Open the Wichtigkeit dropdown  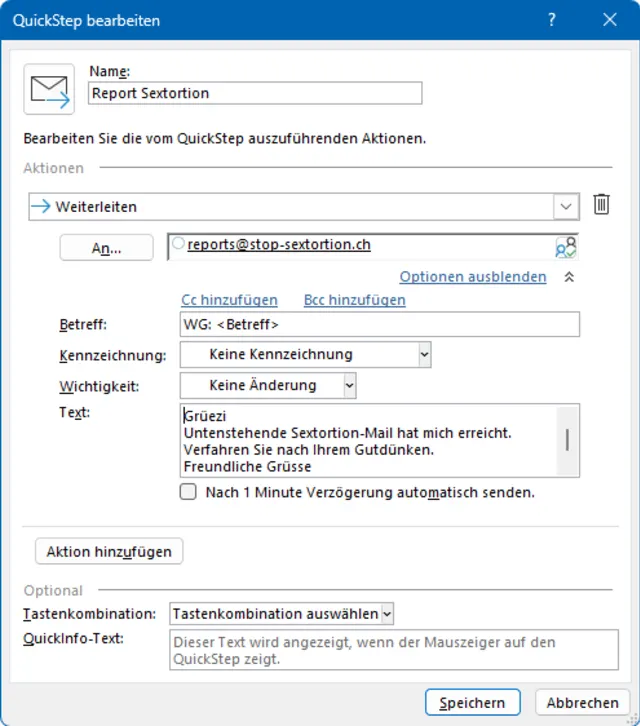348,385
